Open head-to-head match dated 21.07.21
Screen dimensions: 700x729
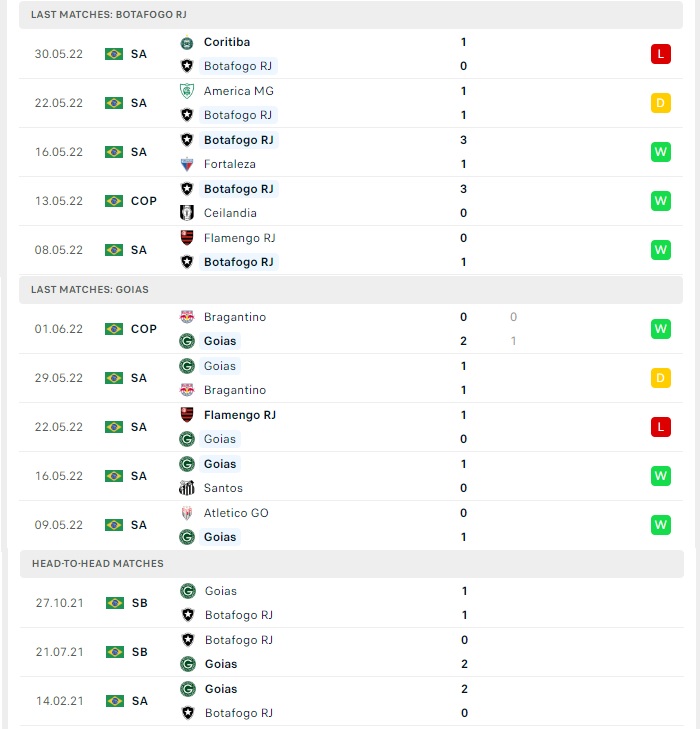[352, 652]
